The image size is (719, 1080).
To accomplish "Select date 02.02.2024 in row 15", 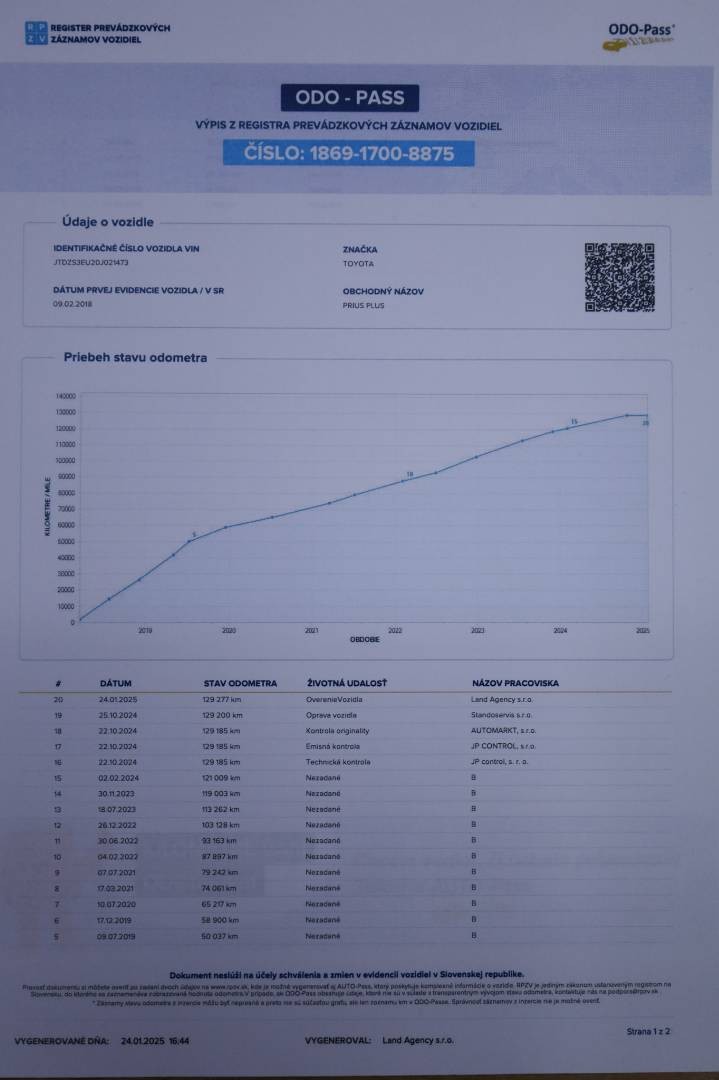I will pos(118,778).
